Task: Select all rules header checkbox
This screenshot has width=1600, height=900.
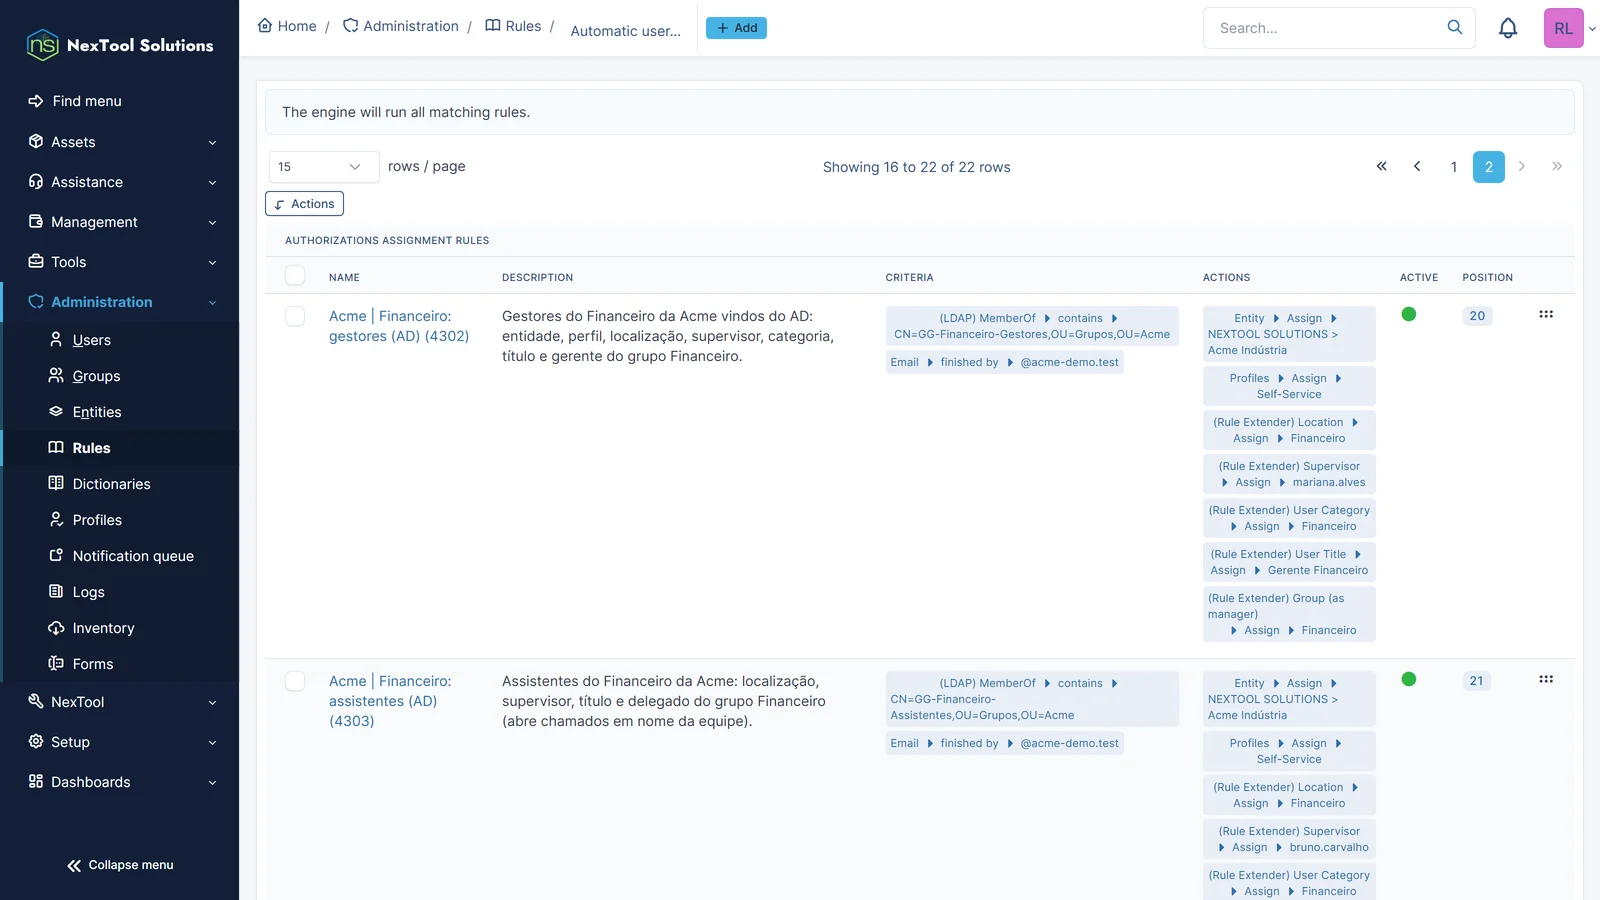Action: pos(295,275)
